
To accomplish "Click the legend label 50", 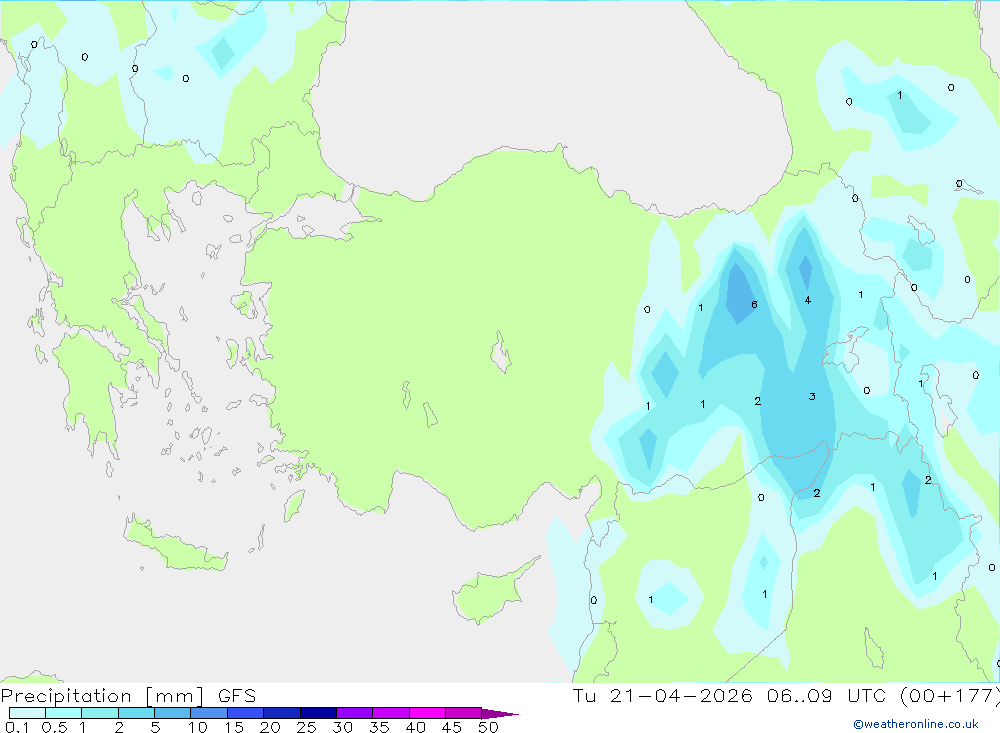I will [x=488, y=727].
